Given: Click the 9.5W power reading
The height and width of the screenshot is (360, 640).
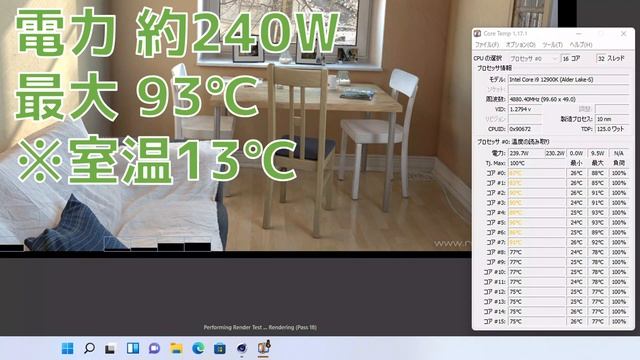Looking at the screenshot, I should pyautogui.click(x=598, y=153).
